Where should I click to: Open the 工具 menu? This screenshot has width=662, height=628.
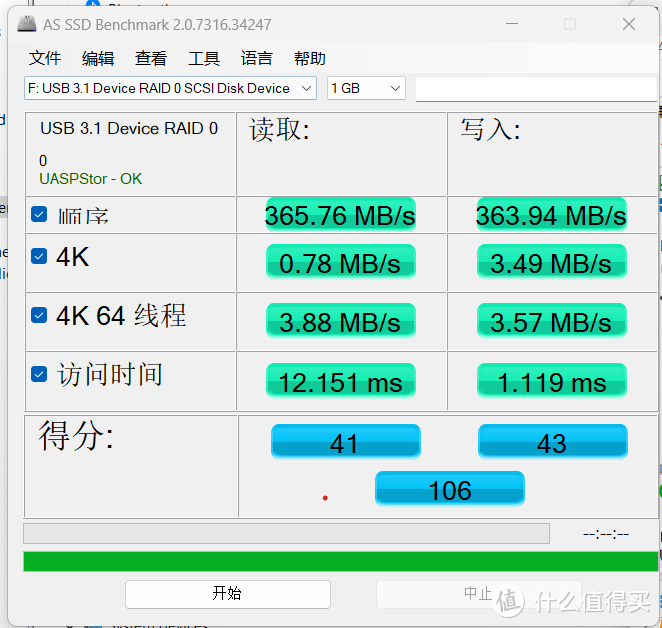(x=204, y=58)
